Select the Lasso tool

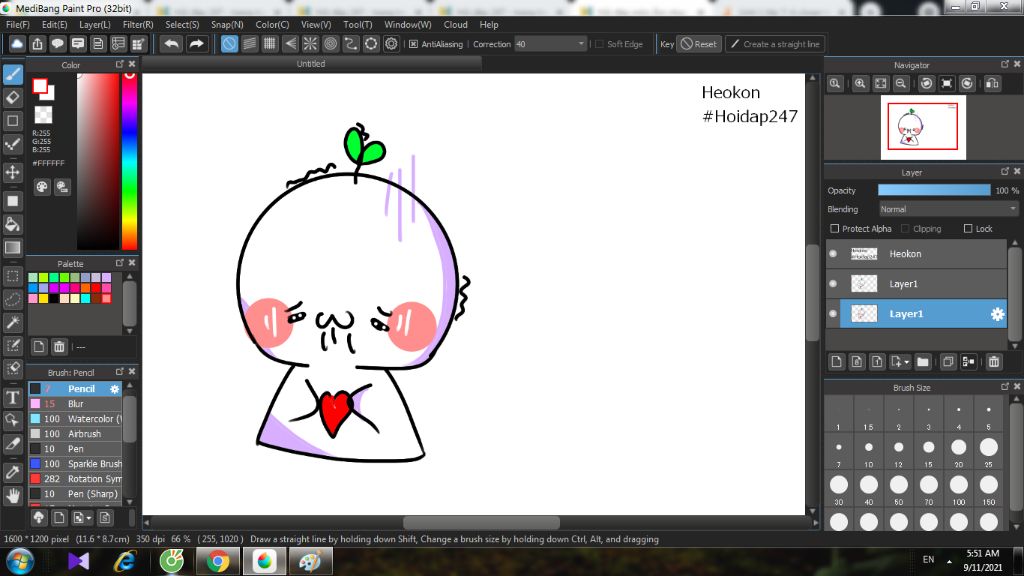click(13, 299)
